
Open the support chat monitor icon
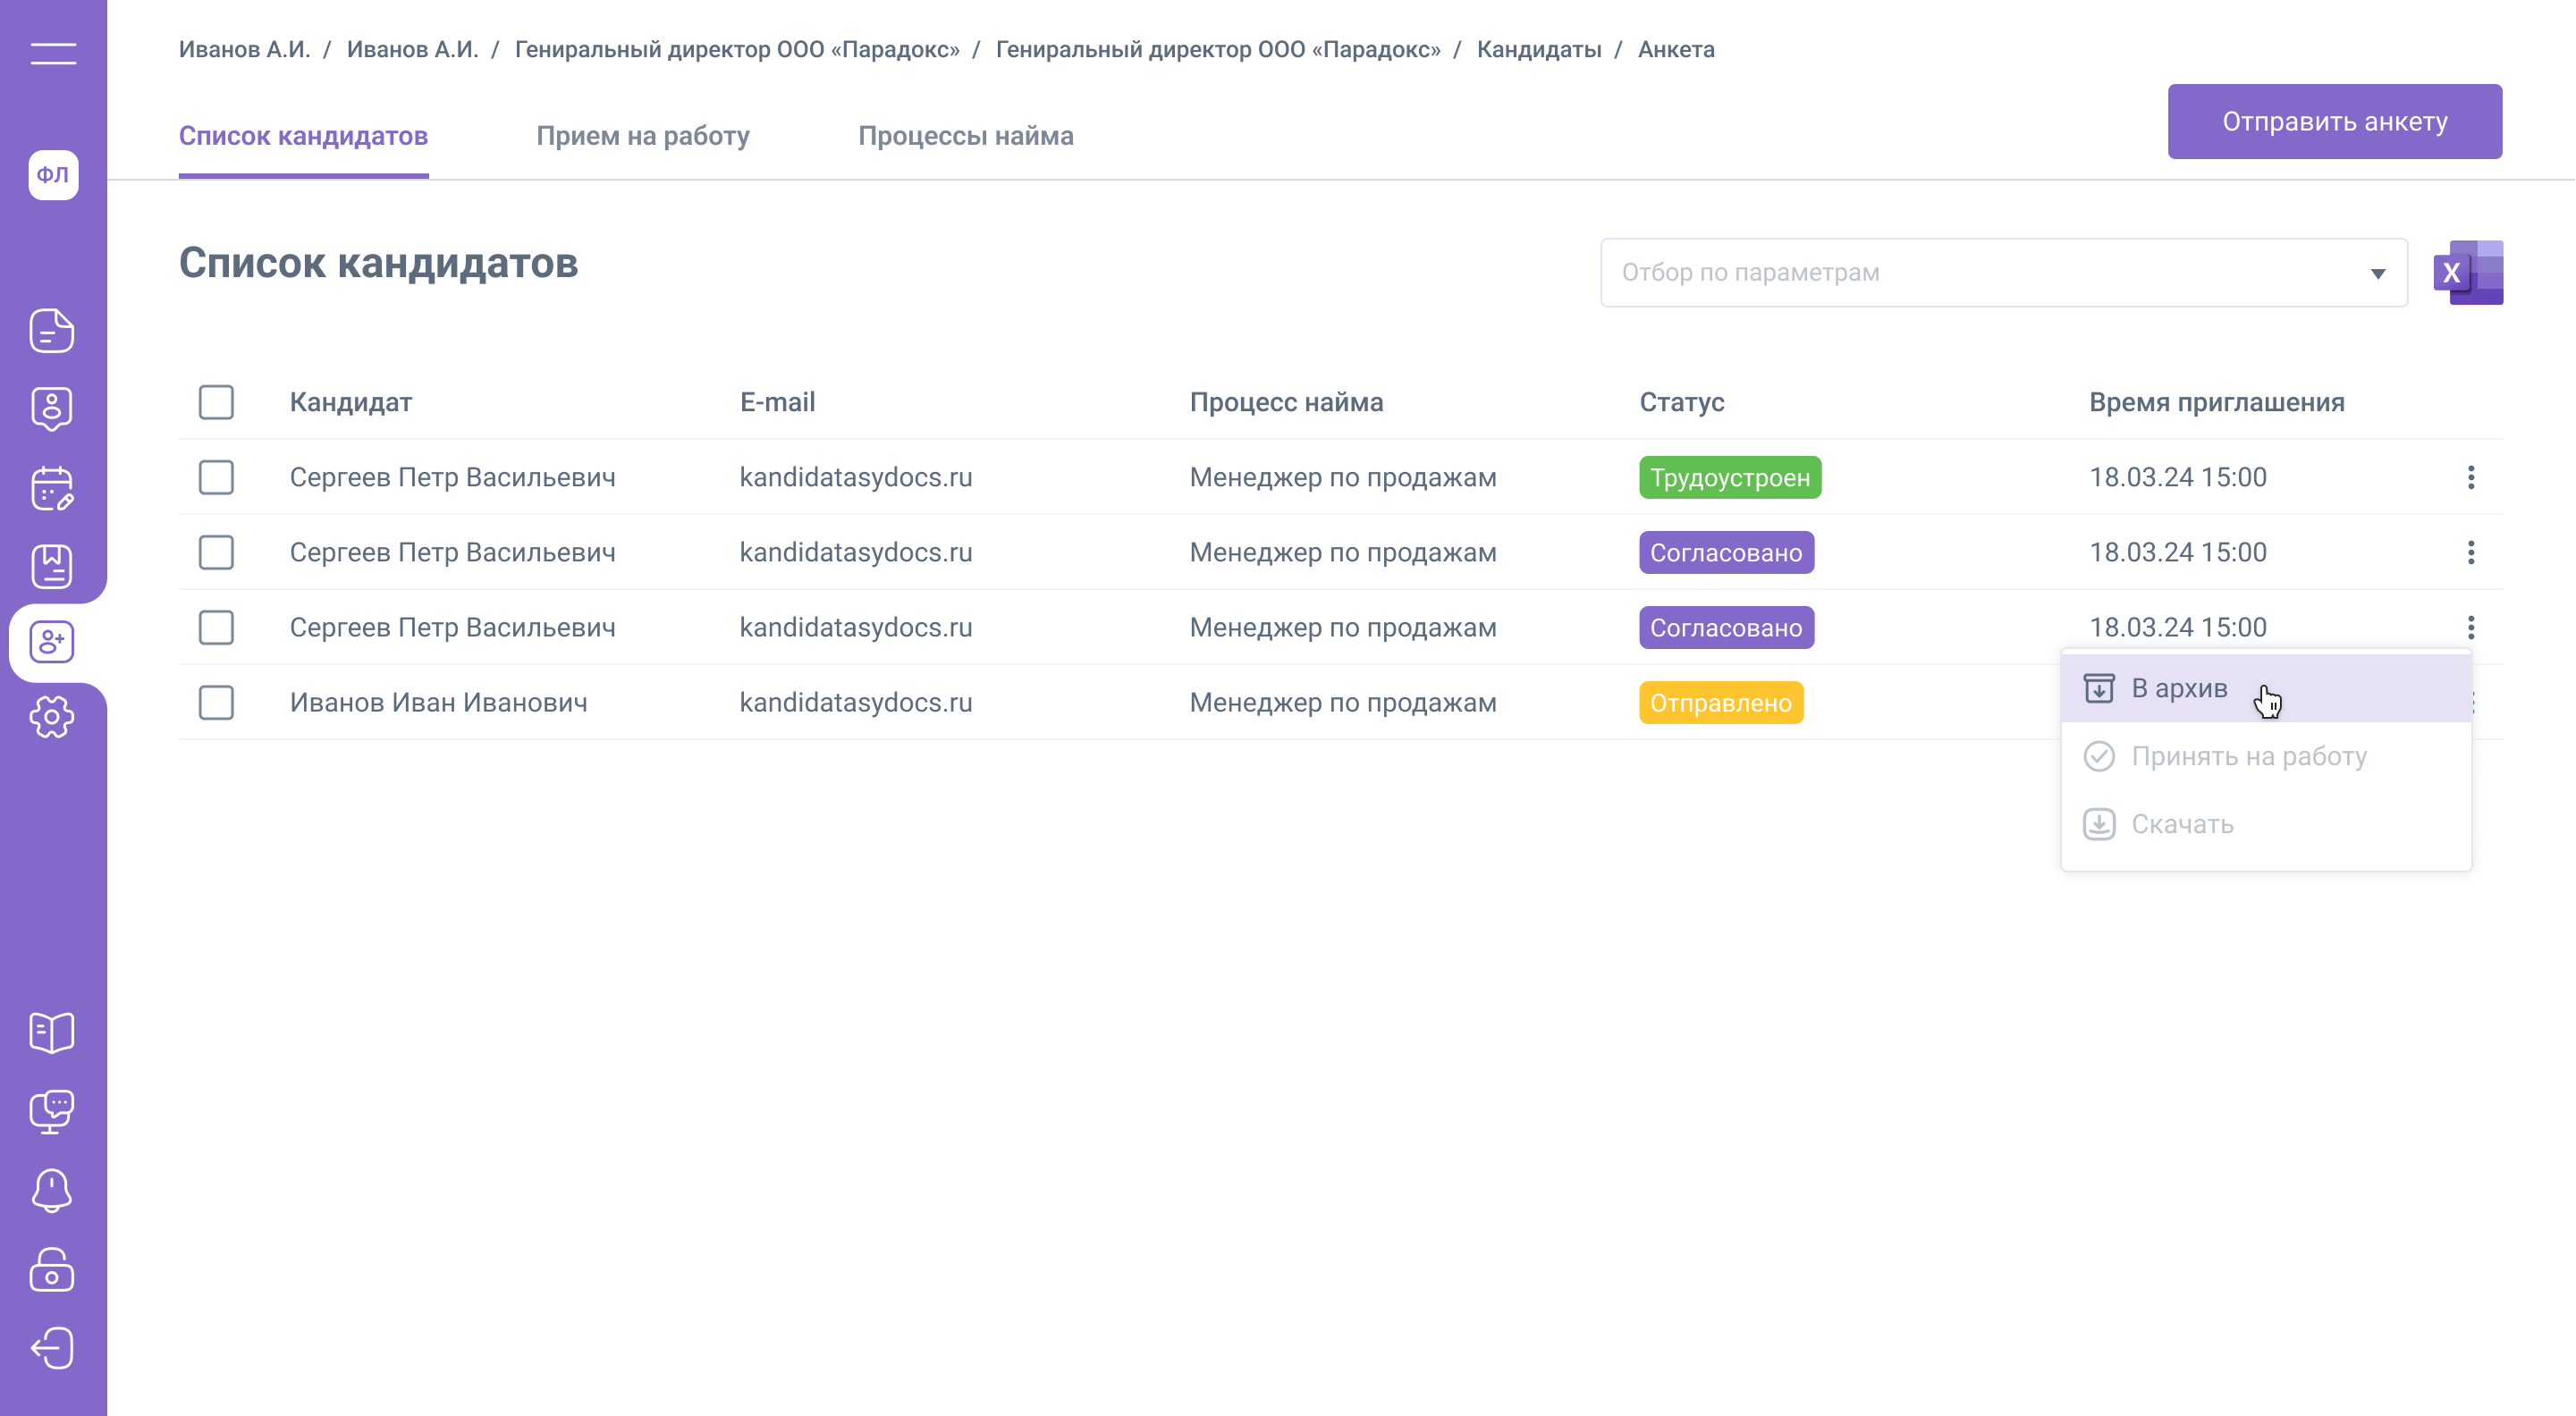52,1111
